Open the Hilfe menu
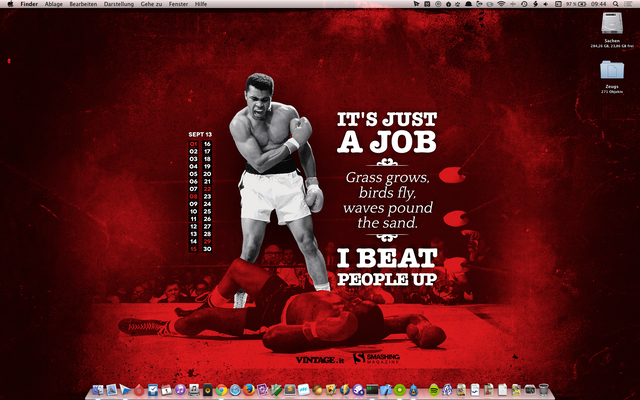The image size is (640, 400). [201, 4]
